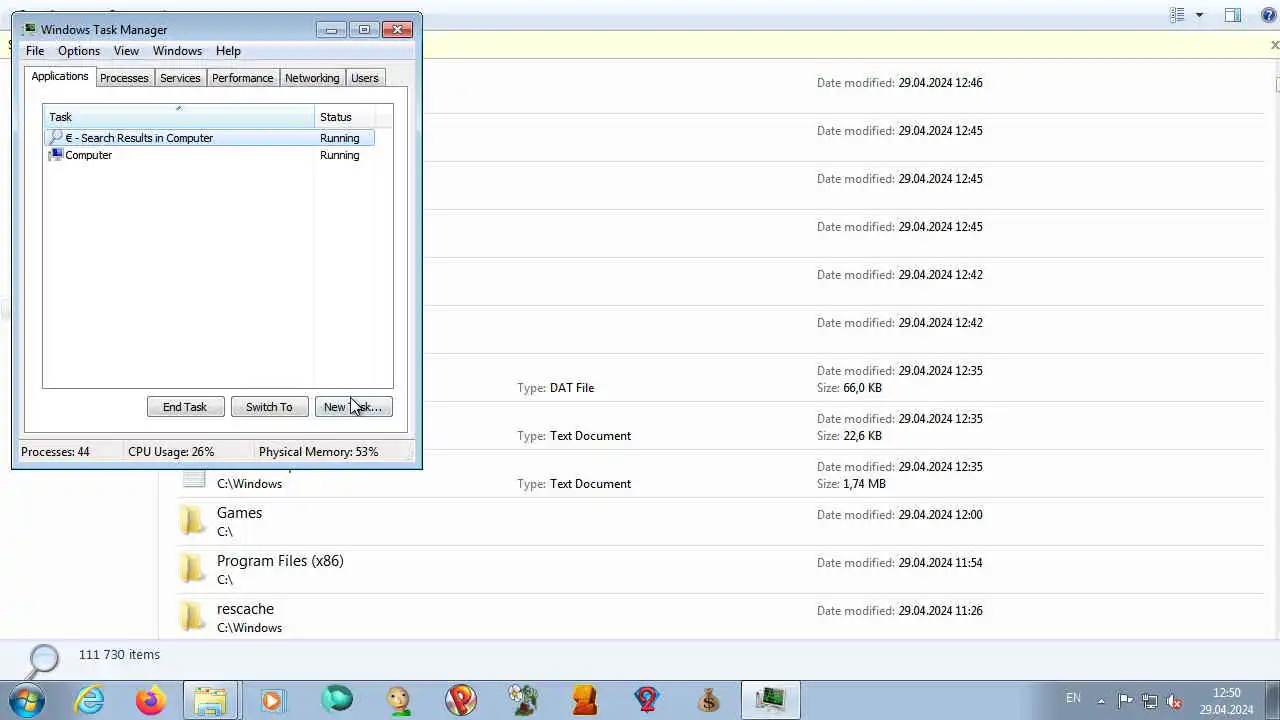Image resolution: width=1280 pixels, height=720 pixels.
Task: Open the Help menu in Task Manager
Action: pyautogui.click(x=228, y=51)
